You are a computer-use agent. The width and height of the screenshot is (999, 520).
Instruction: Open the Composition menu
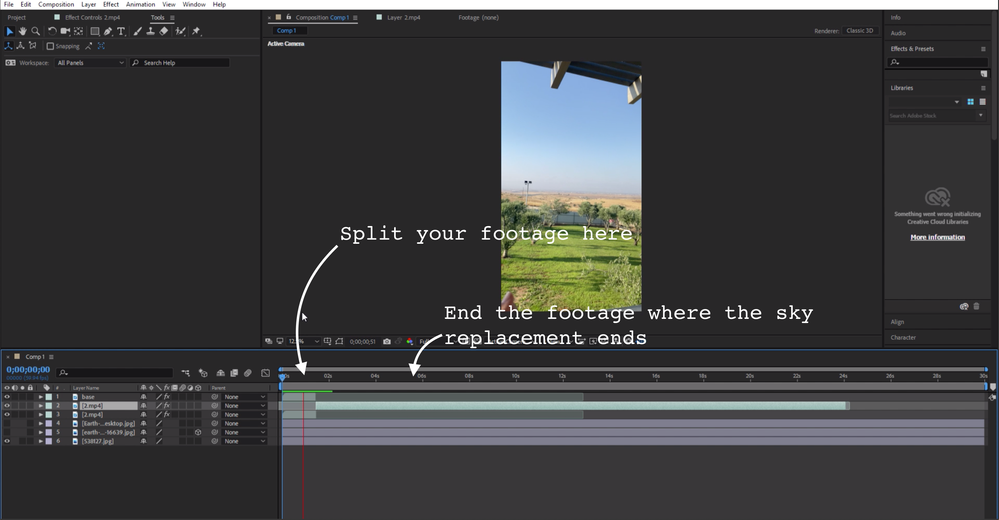[x=56, y=4]
